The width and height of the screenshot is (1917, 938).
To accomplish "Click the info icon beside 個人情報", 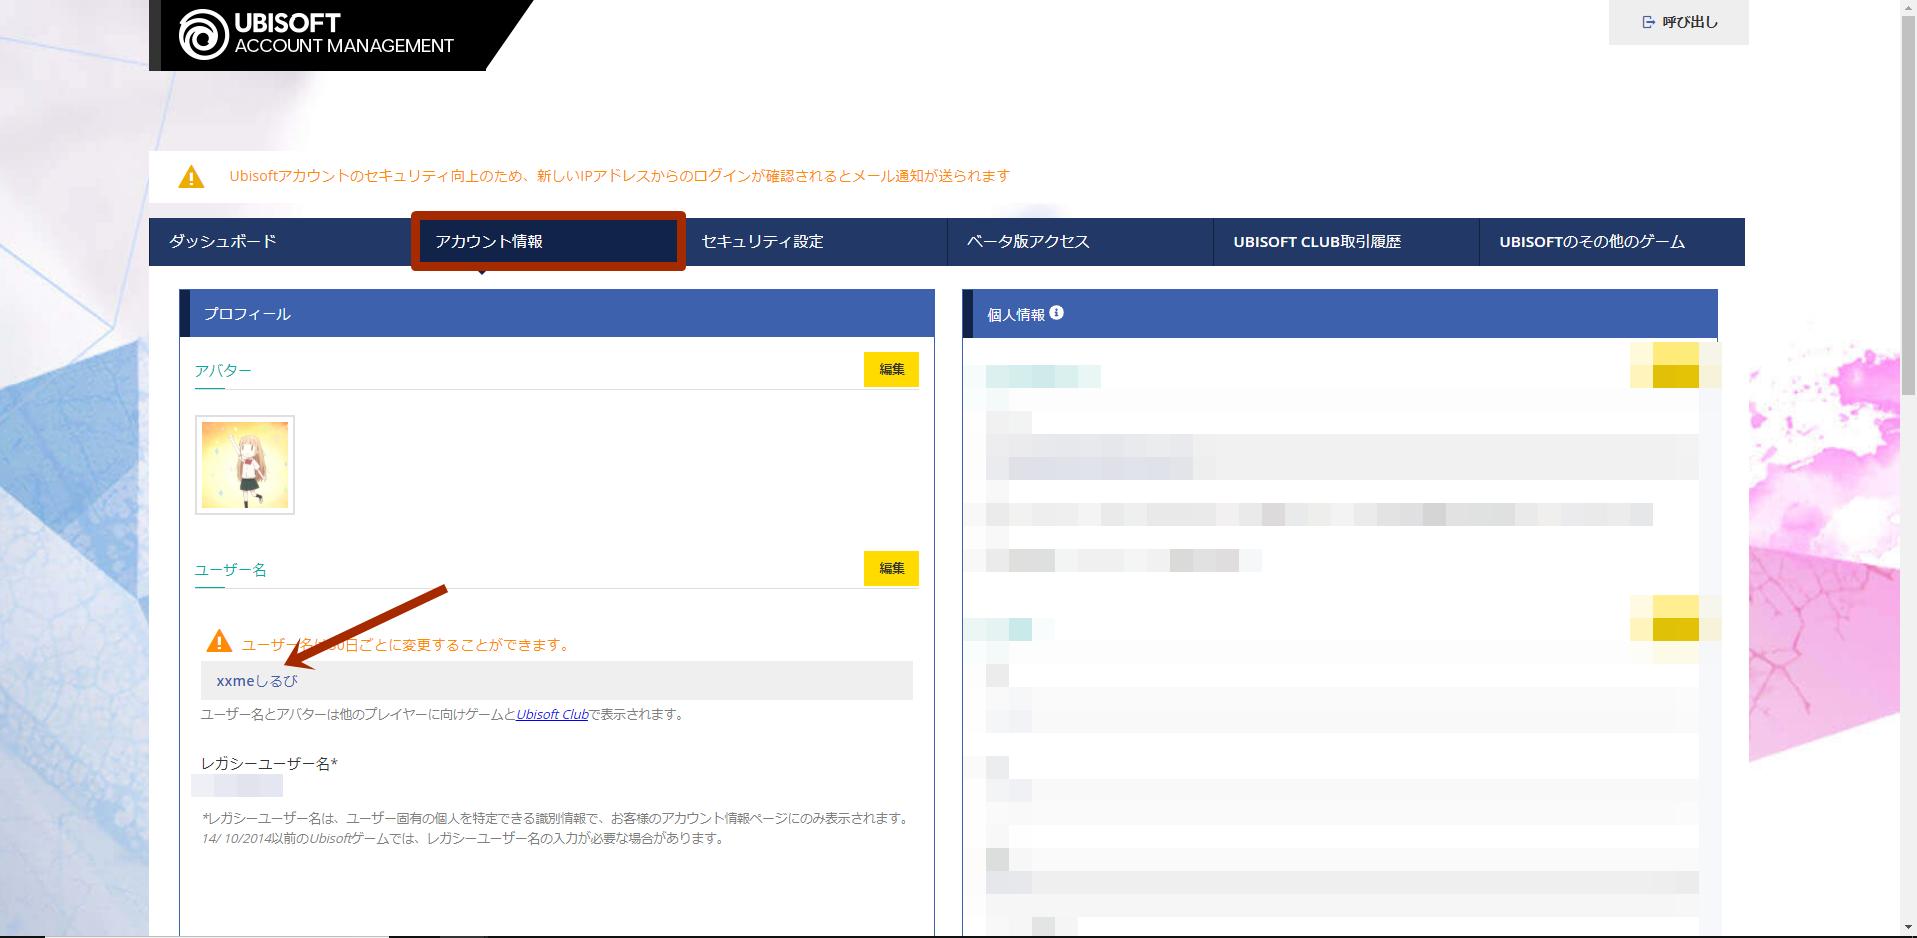I will 1056,313.
